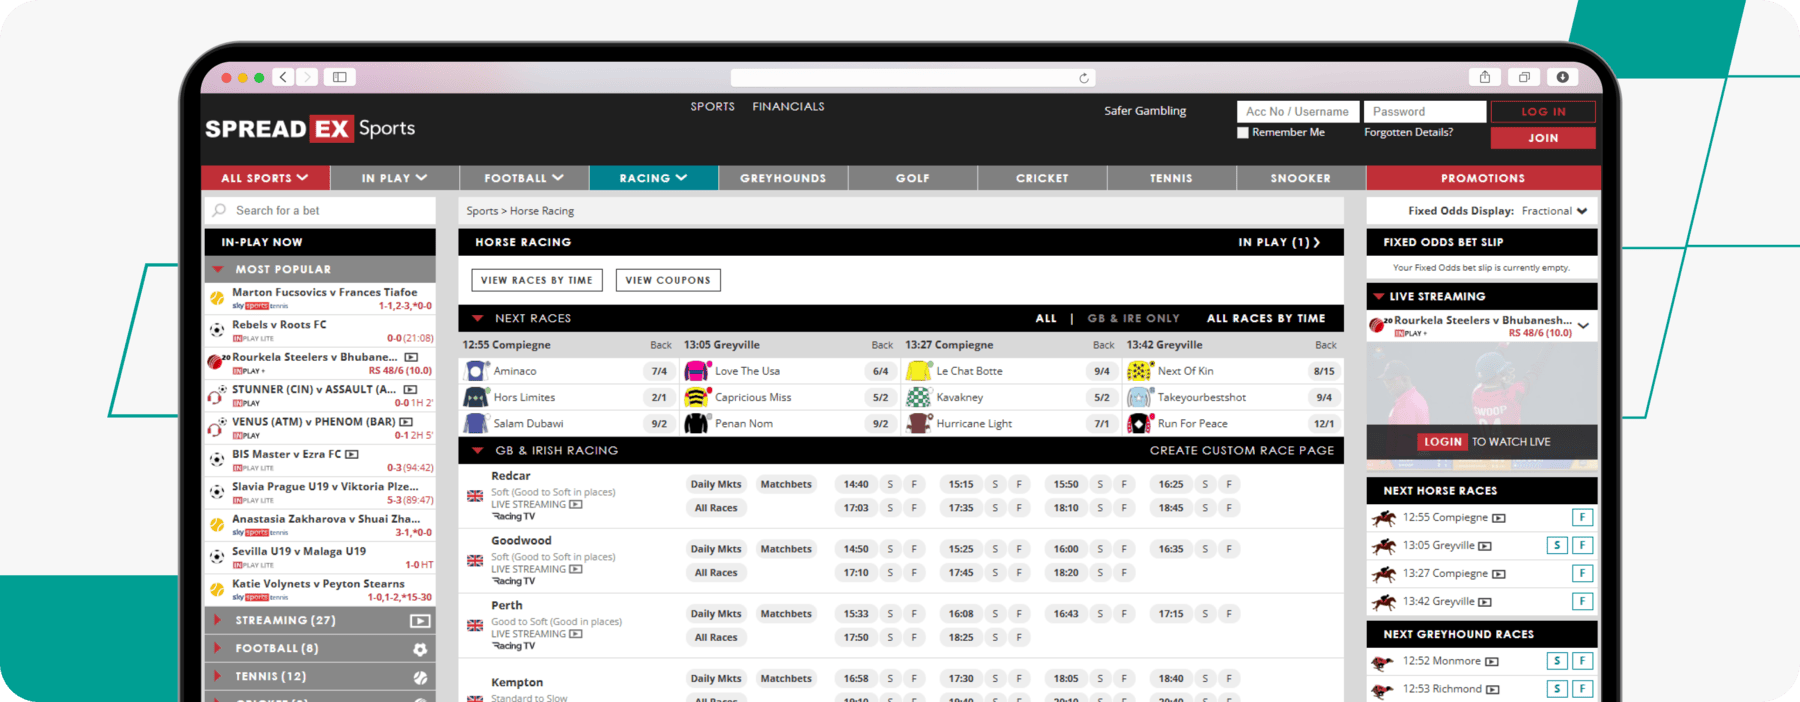Click CREATE CUSTOM RACE PAGE link
This screenshot has width=1800, height=702.
(1242, 451)
